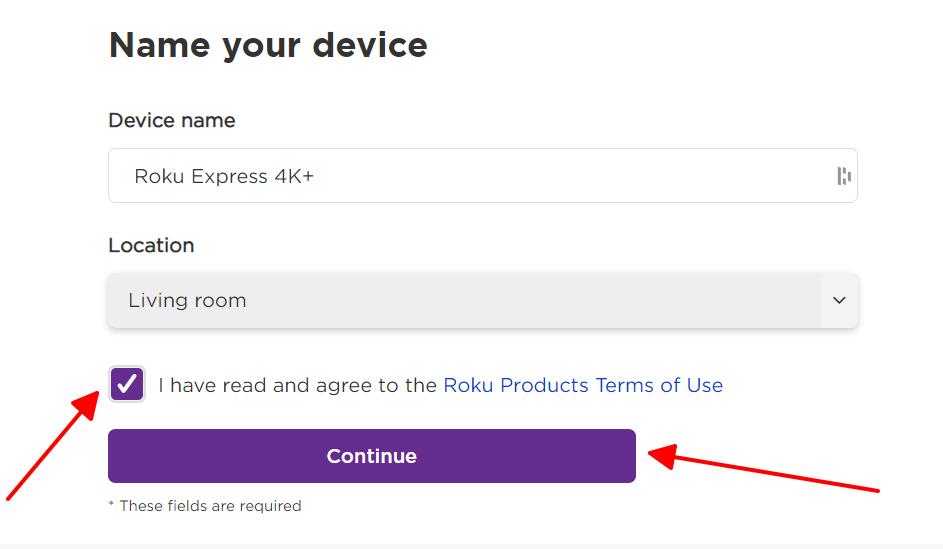
Task: Click inside the Device name text field
Action: pos(483,176)
